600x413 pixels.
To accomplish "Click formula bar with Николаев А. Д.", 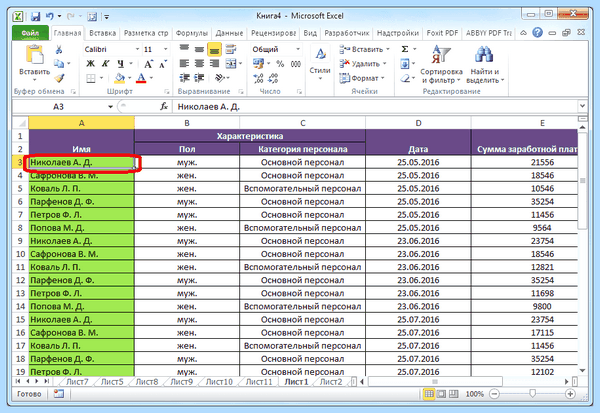I will 375,107.
